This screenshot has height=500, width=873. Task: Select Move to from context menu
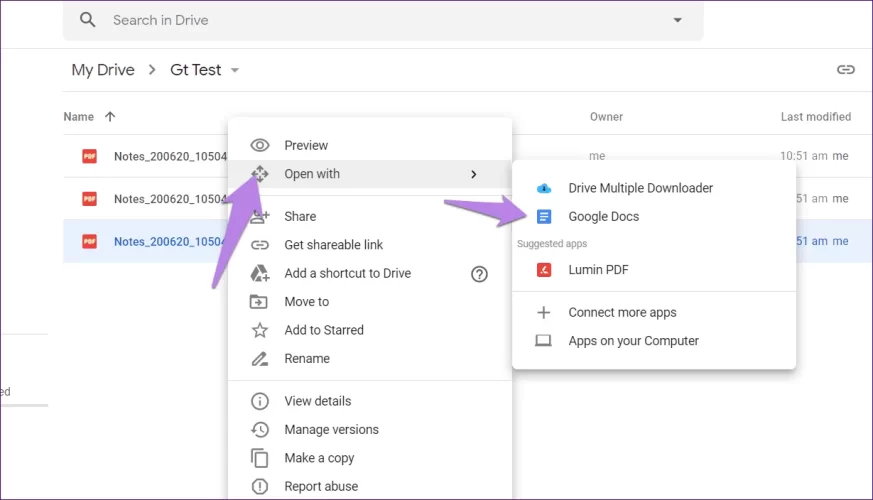[306, 302]
